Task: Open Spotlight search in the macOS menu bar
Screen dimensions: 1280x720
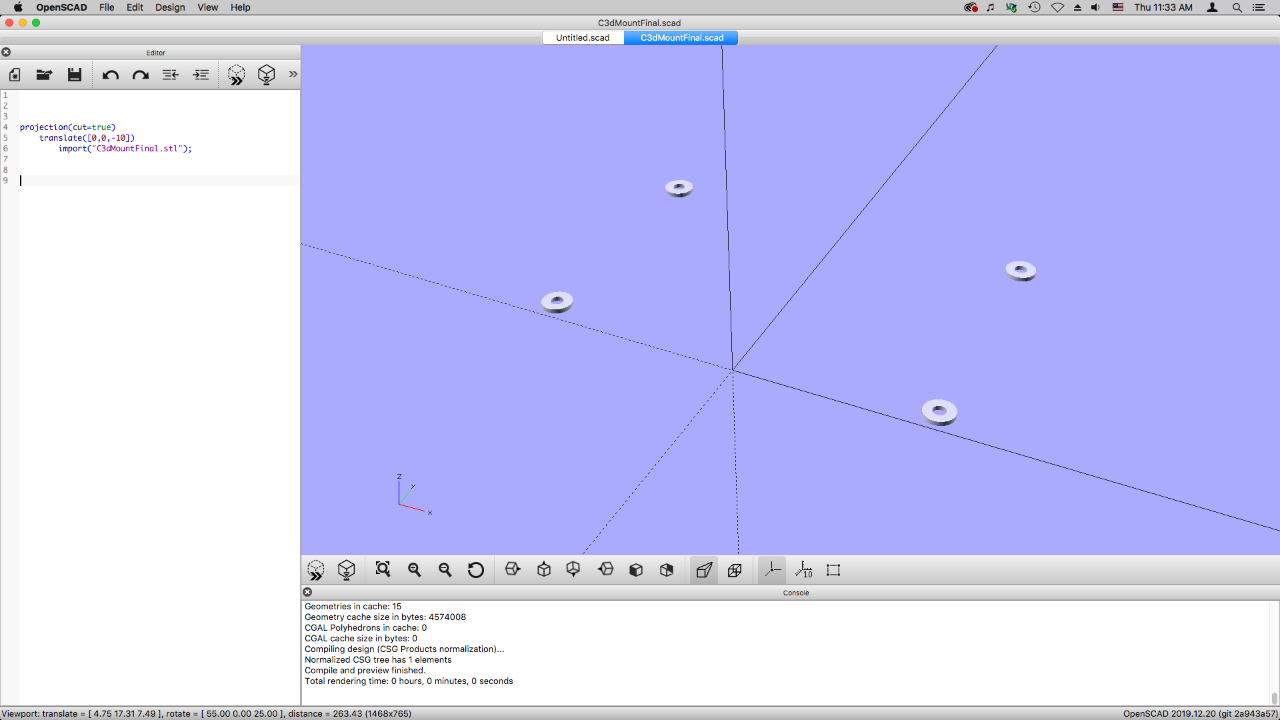Action: 1237,7
